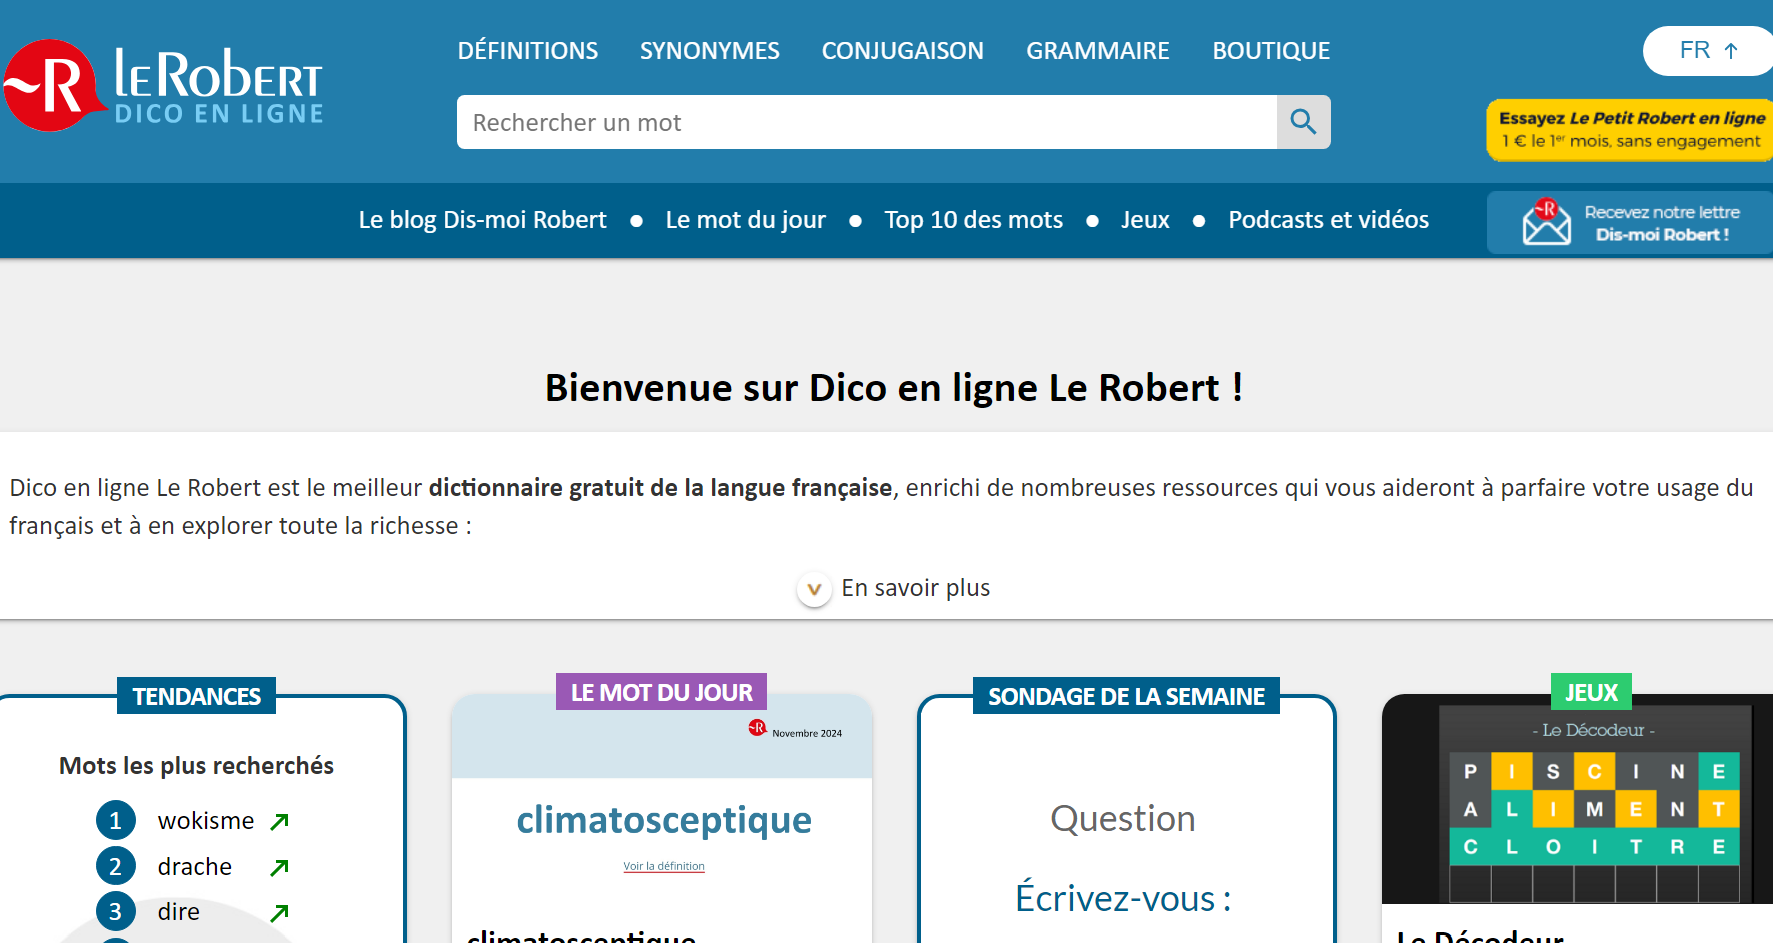Click the trend arrow next to wokisme
Image resolution: width=1773 pixels, height=943 pixels.
280,821
